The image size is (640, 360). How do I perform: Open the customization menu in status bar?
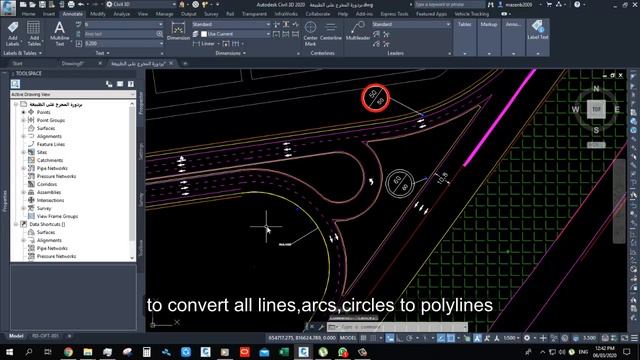tap(634, 338)
